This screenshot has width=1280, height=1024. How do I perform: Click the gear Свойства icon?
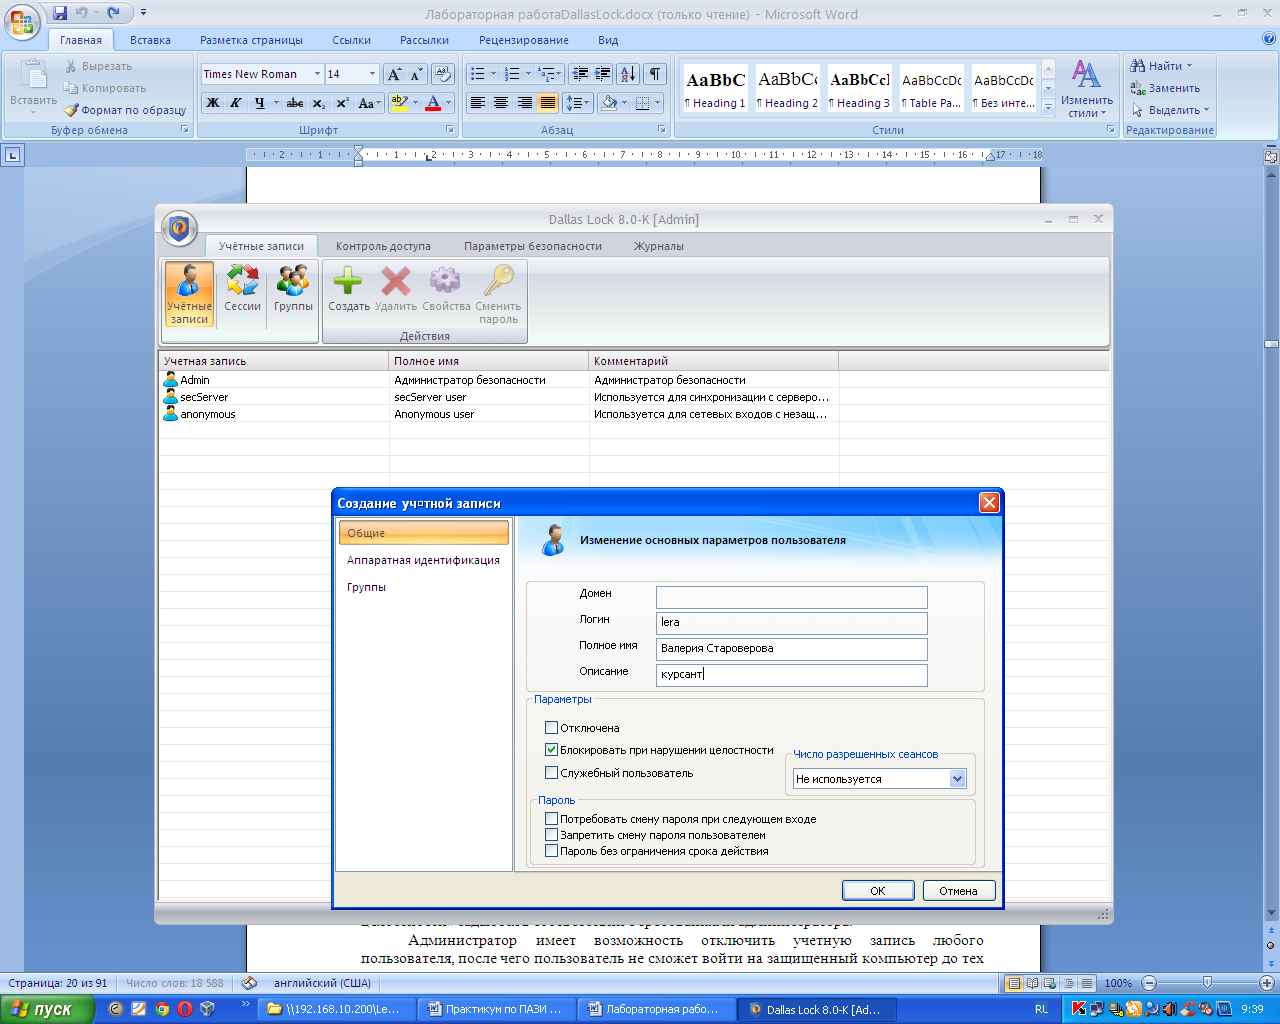click(x=445, y=290)
